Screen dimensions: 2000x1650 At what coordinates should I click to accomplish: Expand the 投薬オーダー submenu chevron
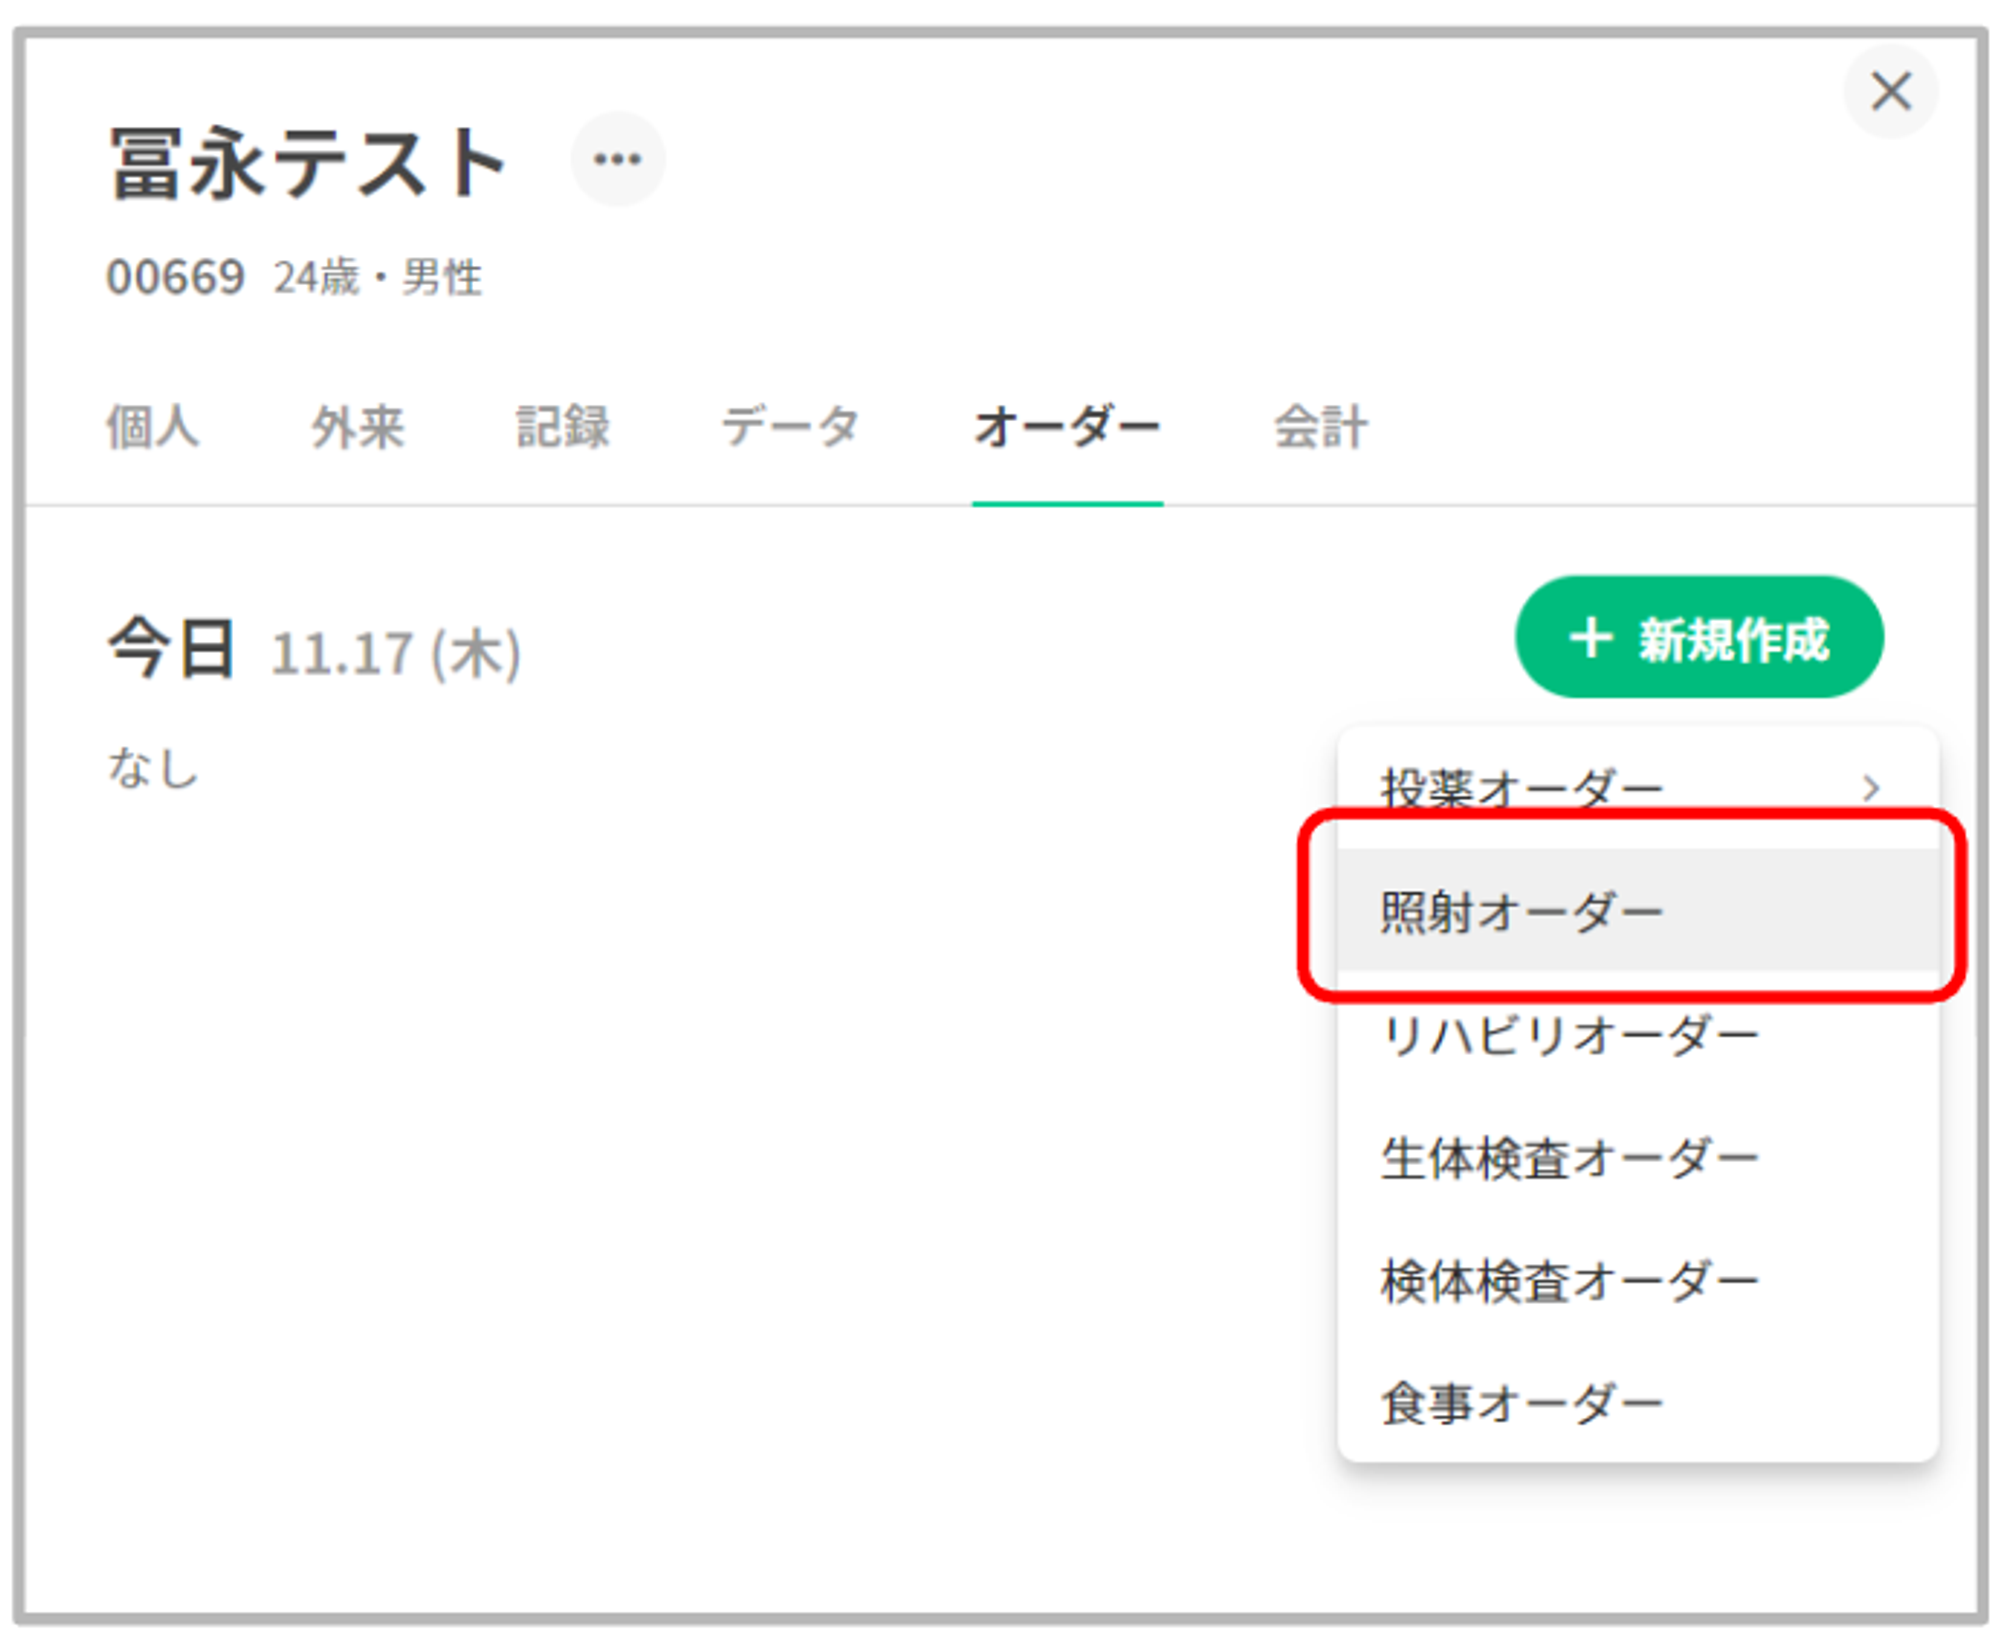1871,788
